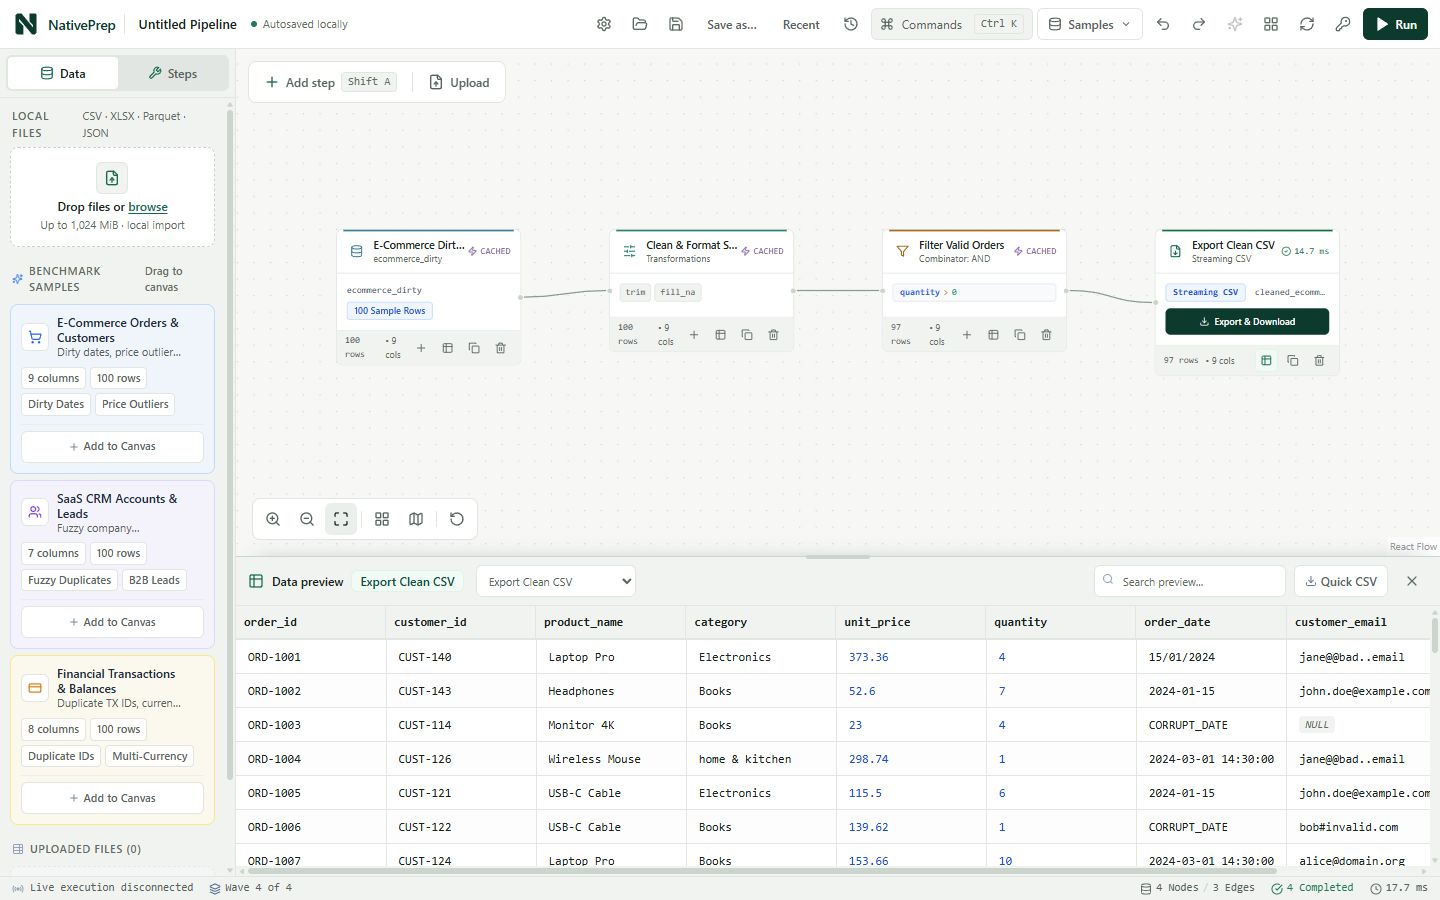
Task: Open history clock icon next to Recent
Action: click(851, 24)
